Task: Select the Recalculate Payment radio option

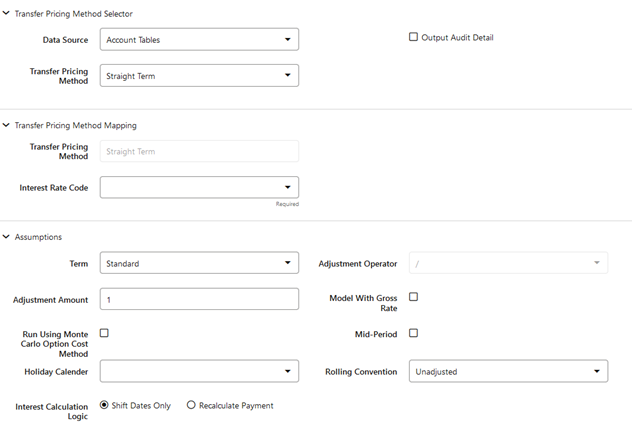Action: click(x=191, y=405)
